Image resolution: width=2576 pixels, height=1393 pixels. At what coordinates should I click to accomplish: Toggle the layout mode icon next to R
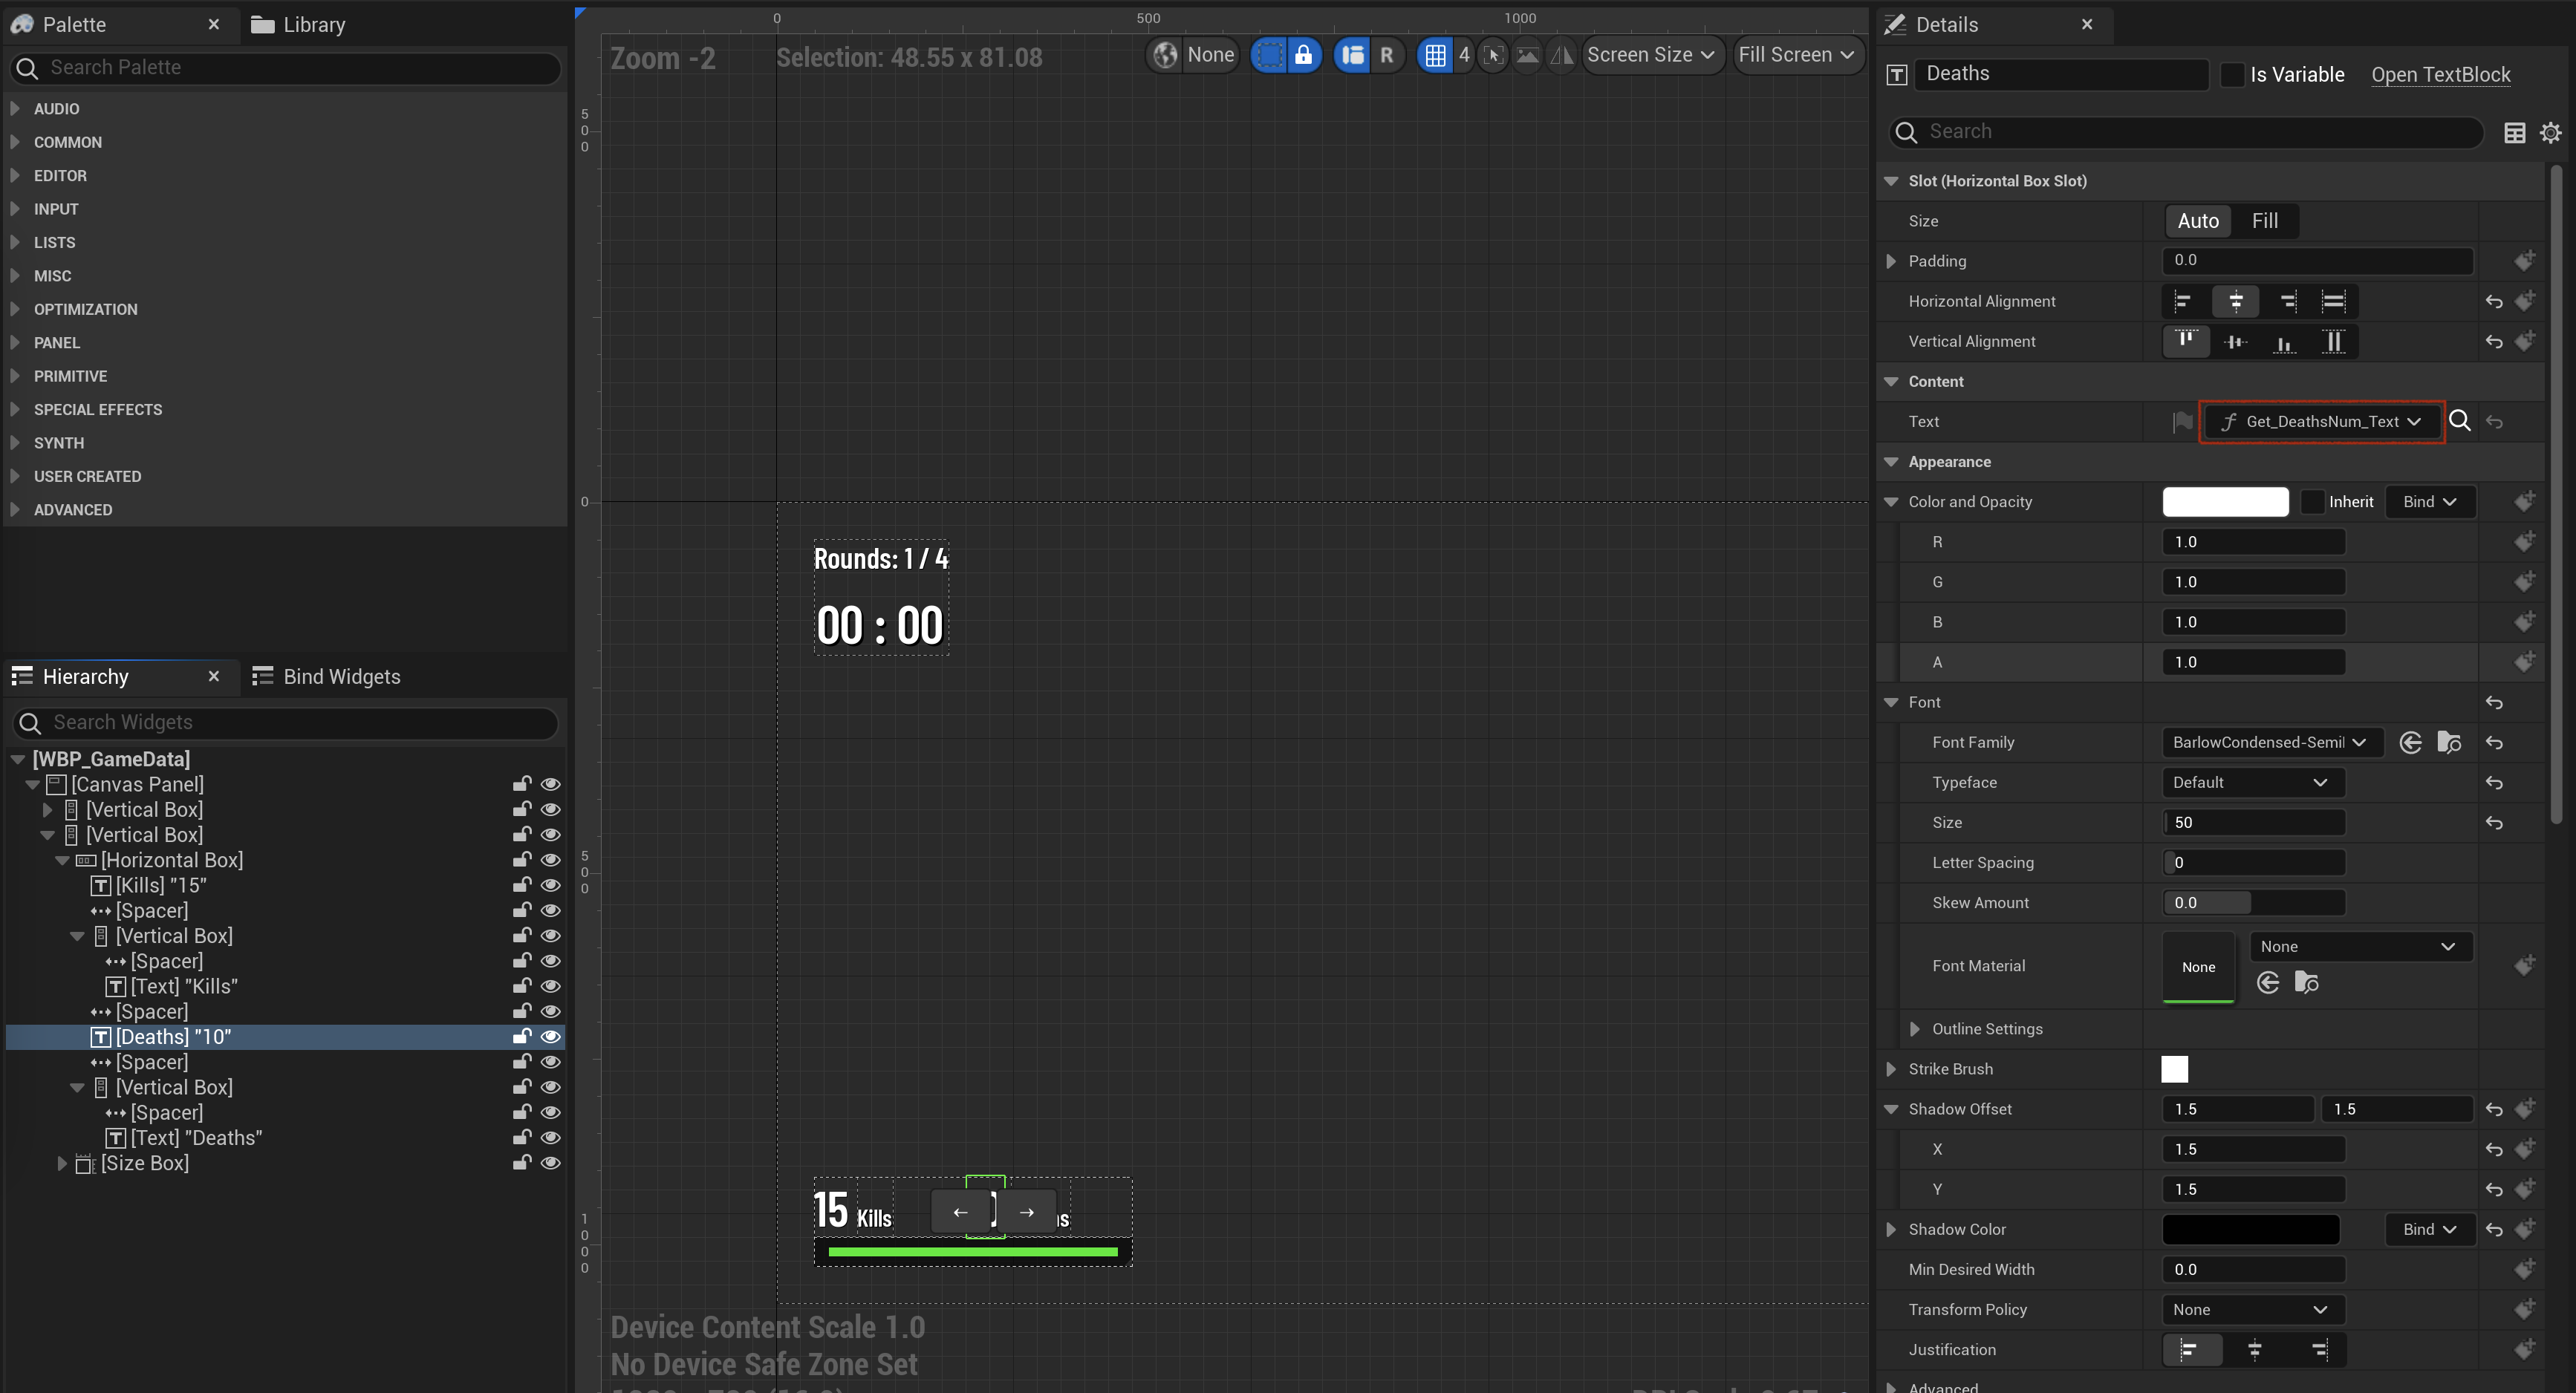(x=1352, y=55)
